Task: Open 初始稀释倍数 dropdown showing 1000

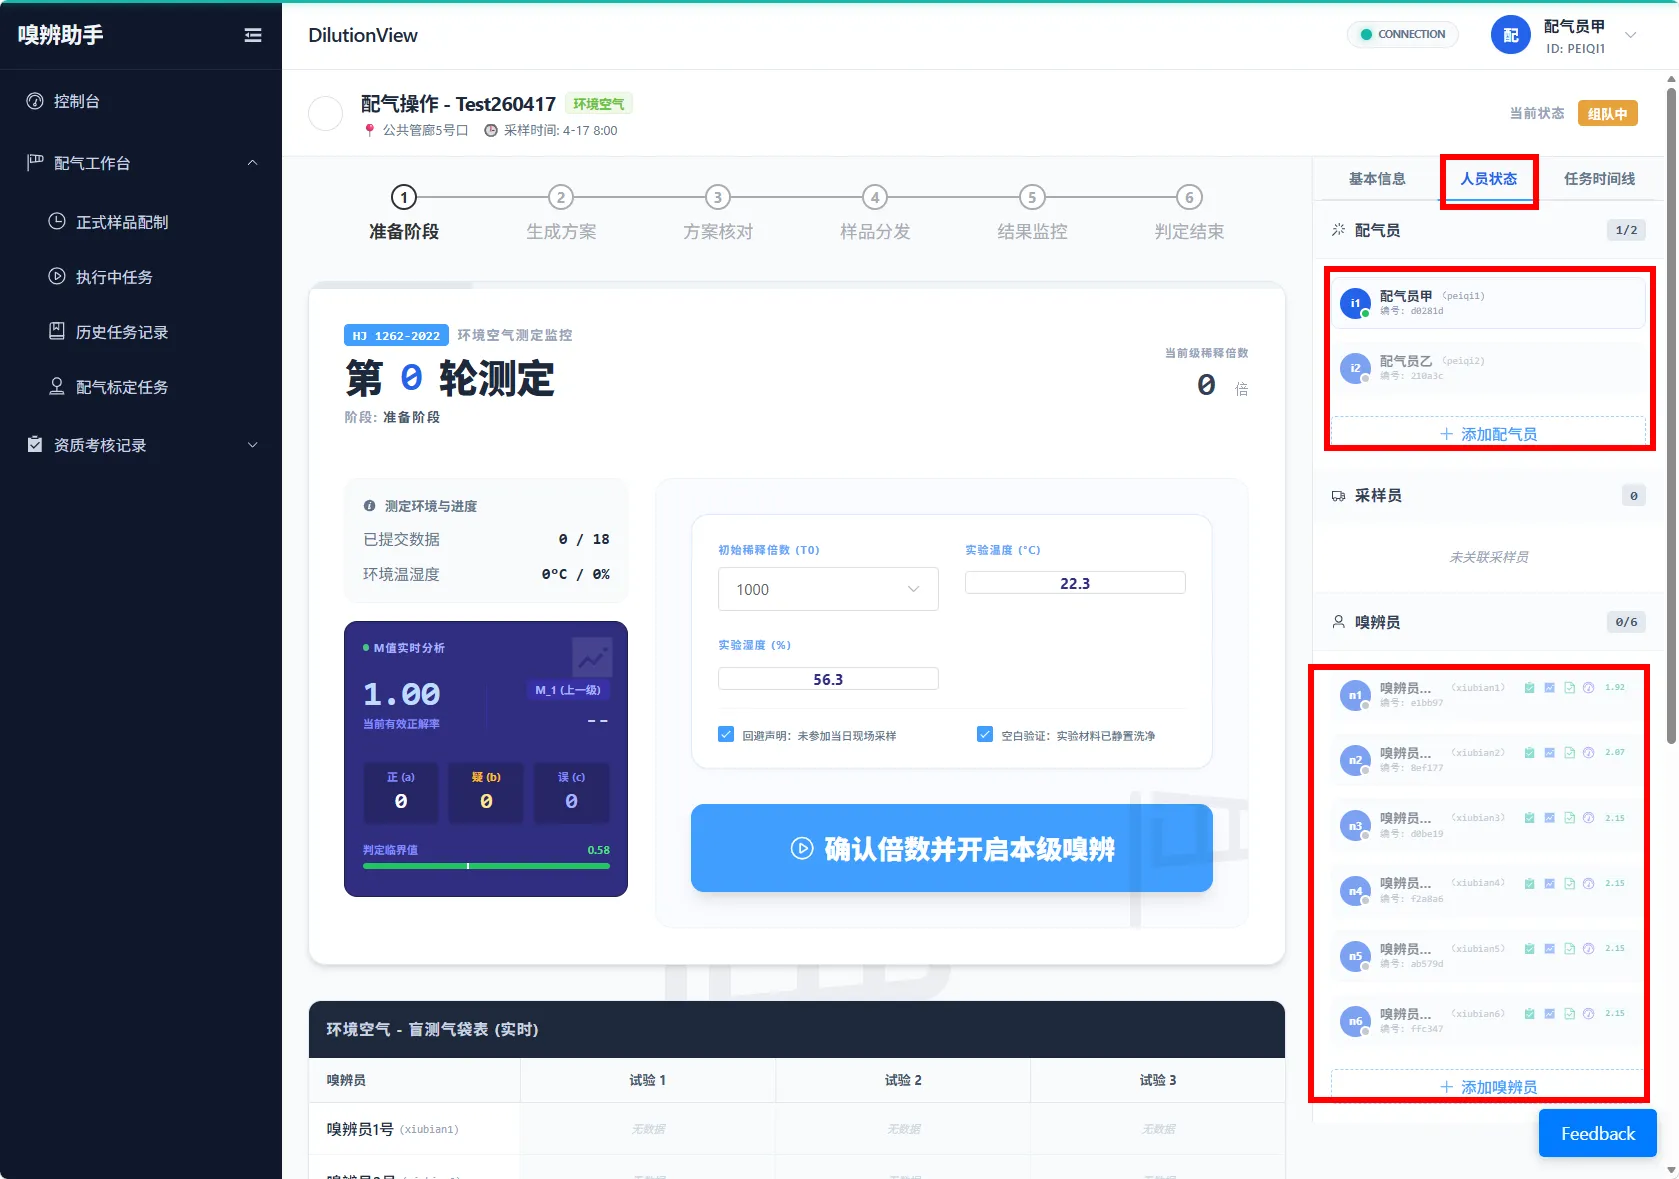Action: coord(828,589)
